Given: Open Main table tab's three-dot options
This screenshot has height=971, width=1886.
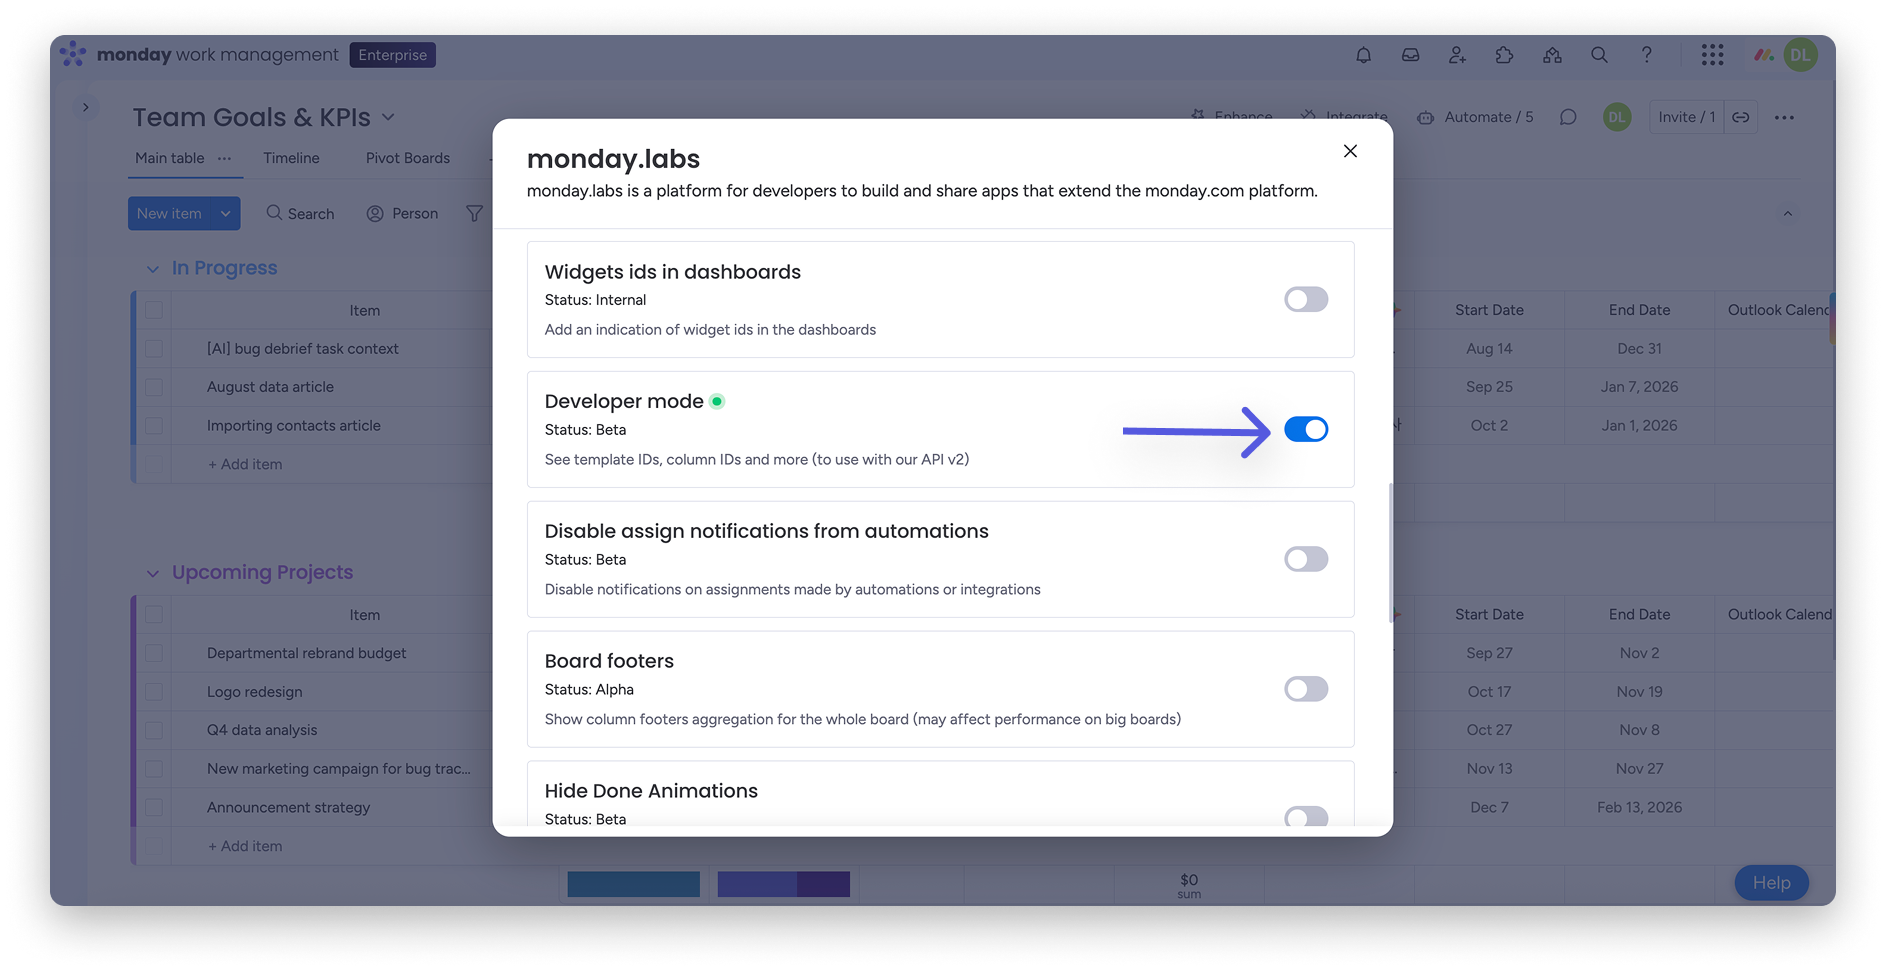Looking at the screenshot, I should [224, 158].
